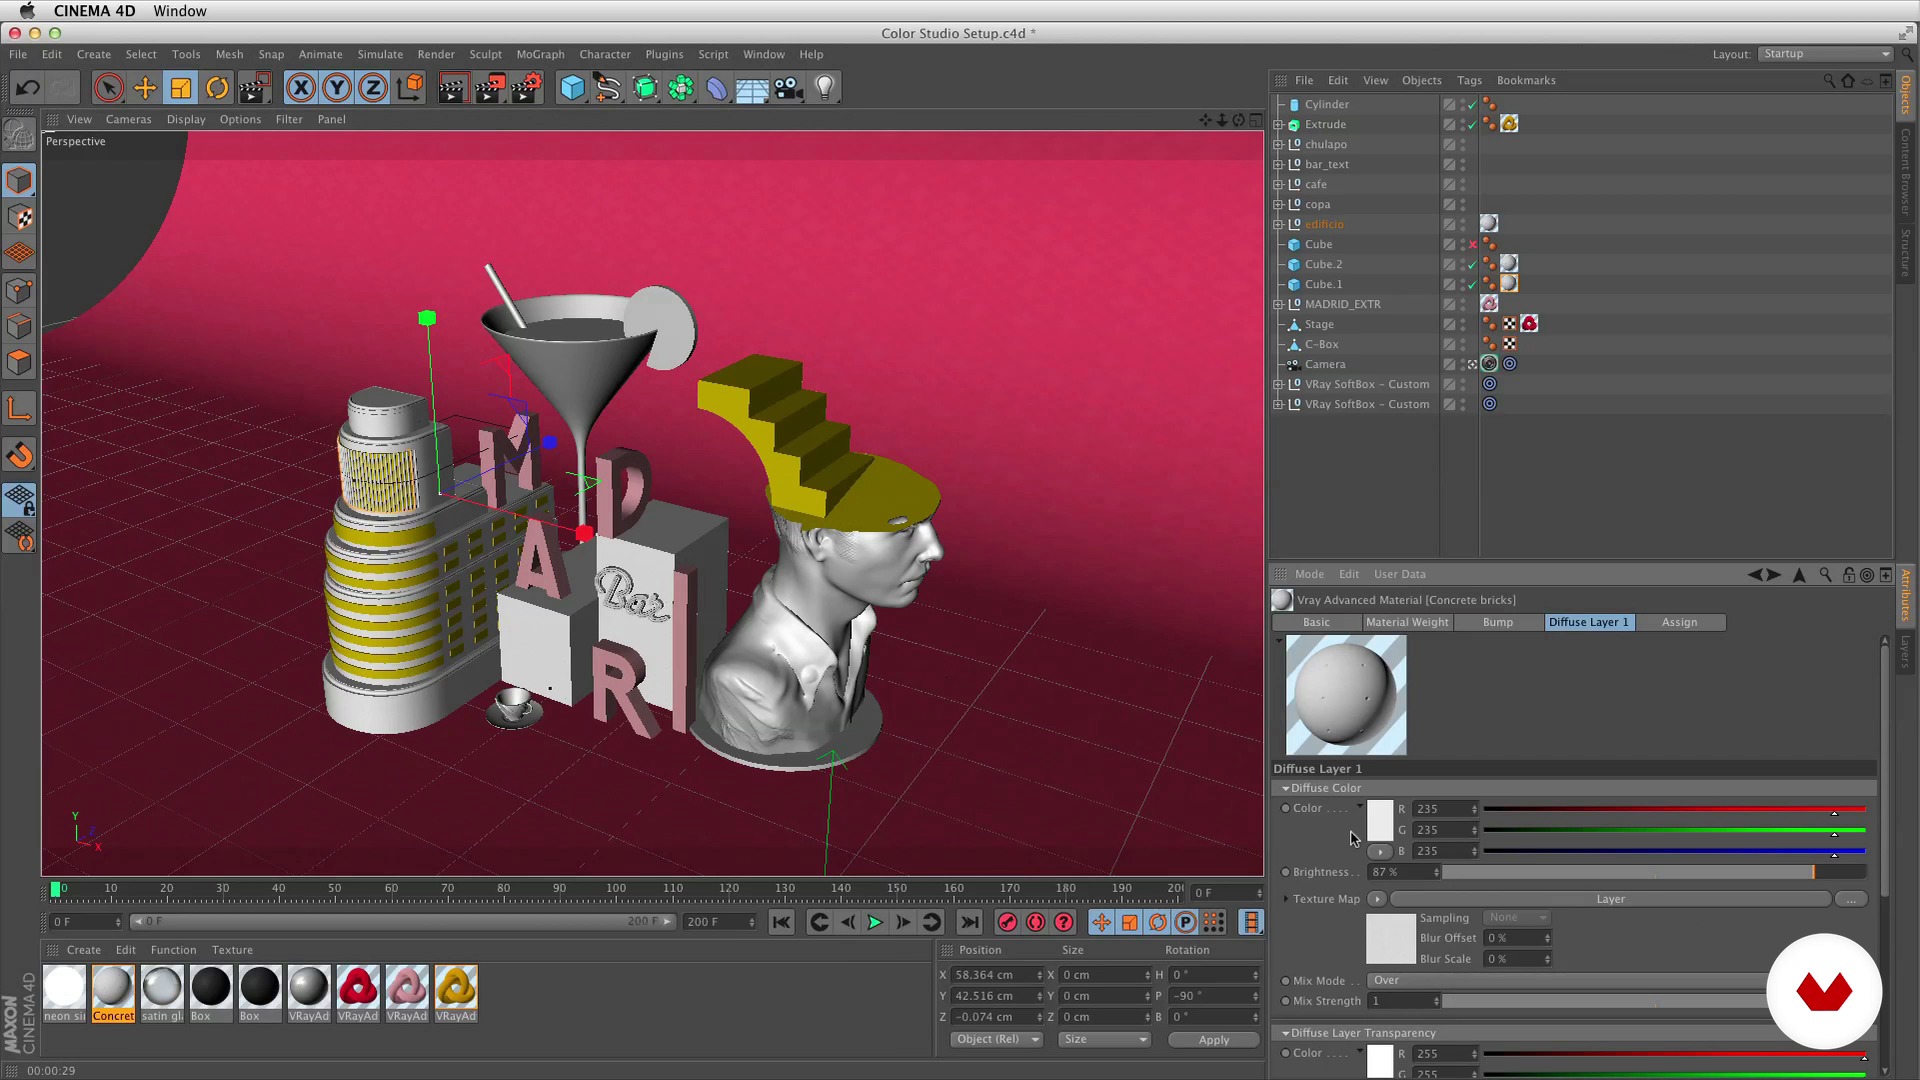This screenshot has height=1080, width=1920.
Task: Add a NURBS generator object
Action: coord(645,88)
